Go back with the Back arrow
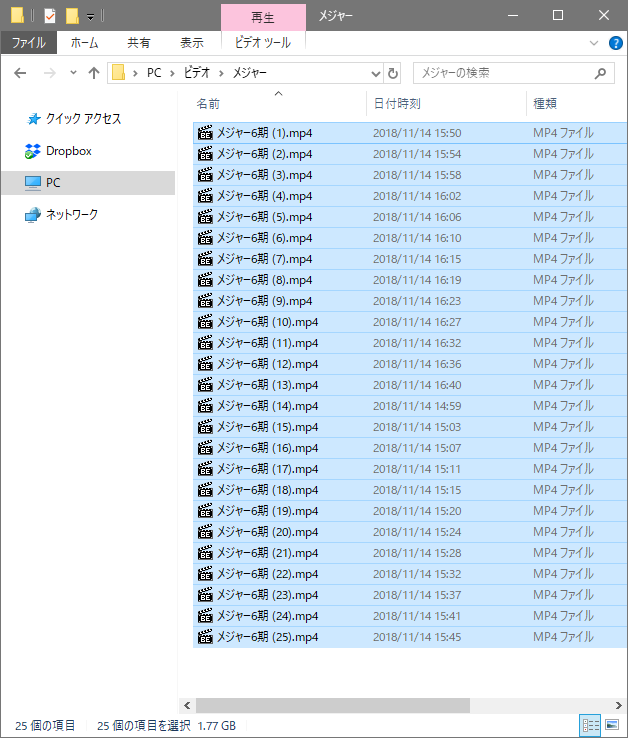The image size is (628, 738). click(x=20, y=73)
